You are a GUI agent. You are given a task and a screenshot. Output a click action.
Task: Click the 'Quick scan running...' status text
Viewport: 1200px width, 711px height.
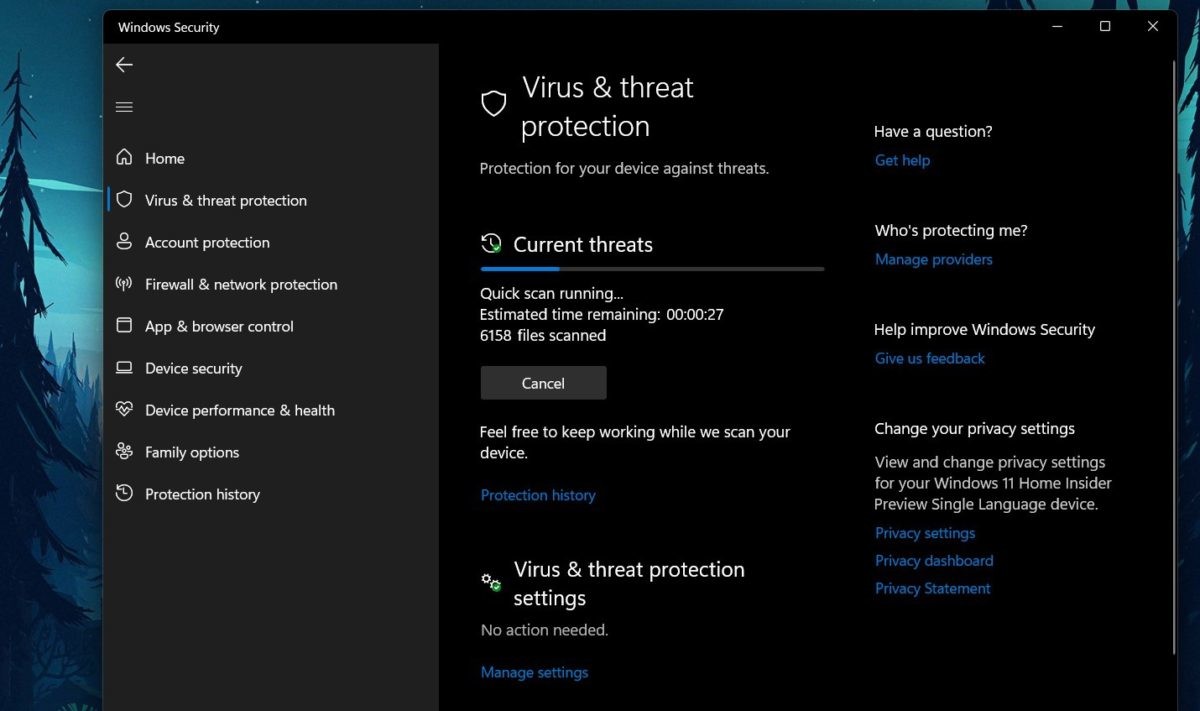552,293
